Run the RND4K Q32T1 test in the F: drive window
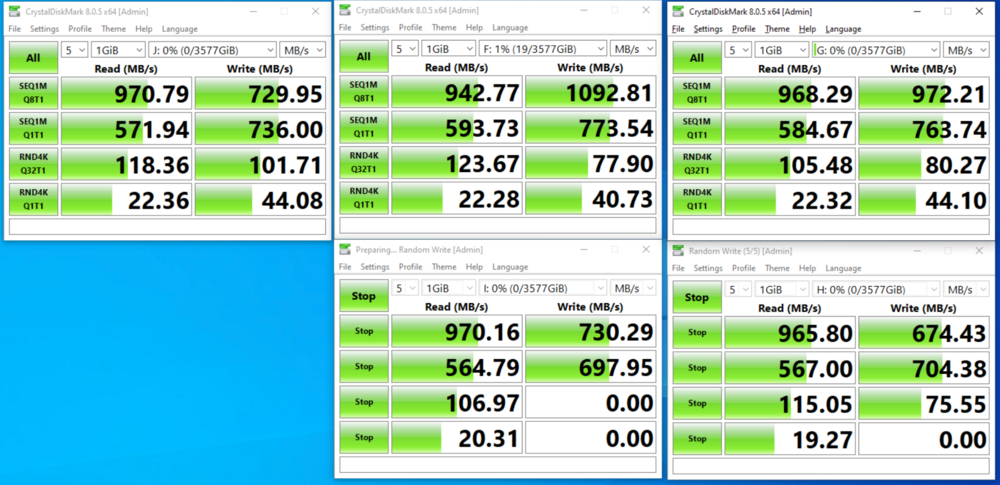The image size is (1000, 485). click(364, 163)
